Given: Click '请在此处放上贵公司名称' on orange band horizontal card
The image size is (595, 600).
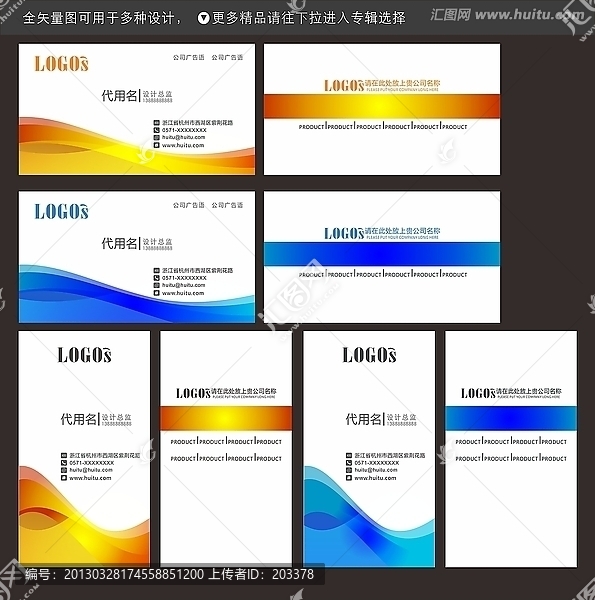Looking at the screenshot, I should tap(402, 83).
